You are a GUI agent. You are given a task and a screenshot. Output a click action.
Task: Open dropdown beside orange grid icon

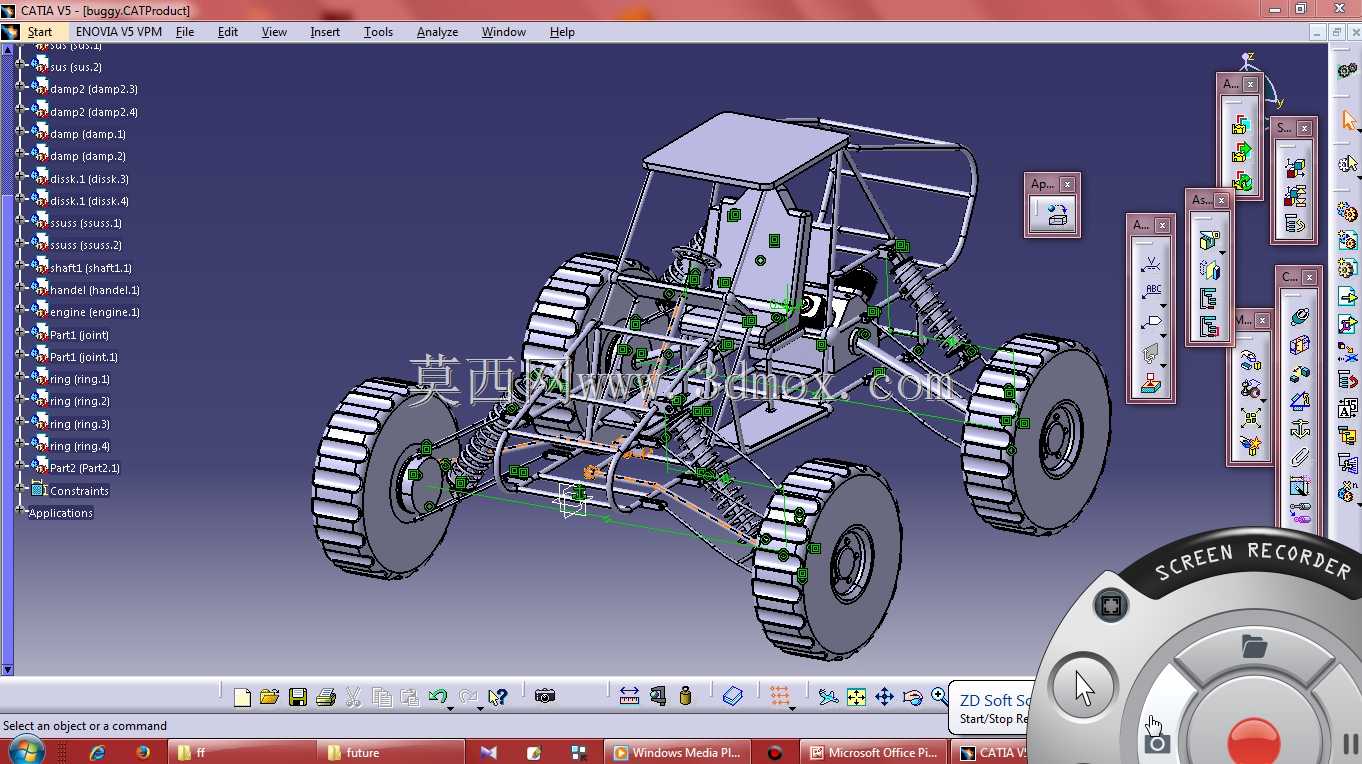[792, 707]
